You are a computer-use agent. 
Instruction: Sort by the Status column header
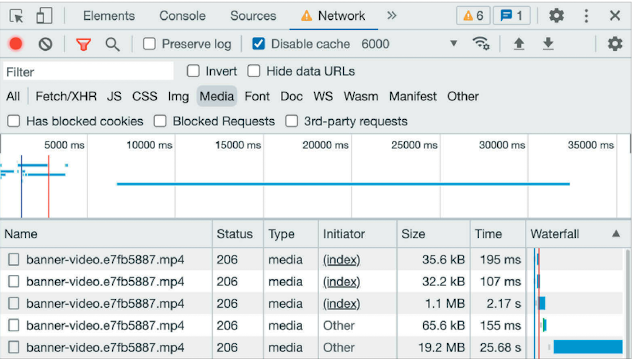tap(238, 234)
